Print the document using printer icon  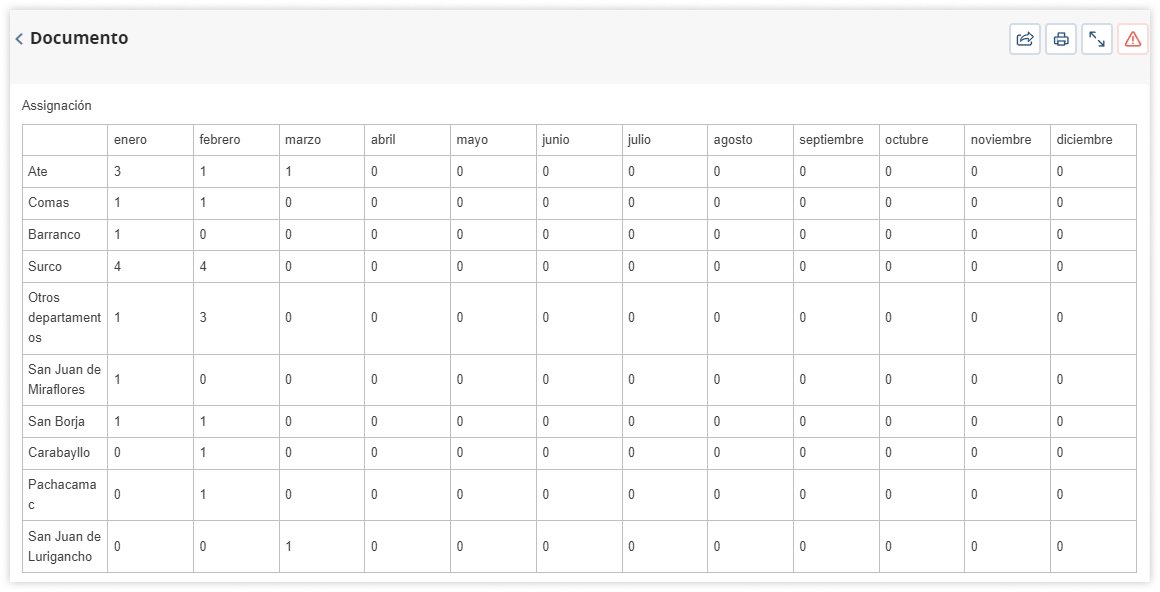tap(1061, 39)
